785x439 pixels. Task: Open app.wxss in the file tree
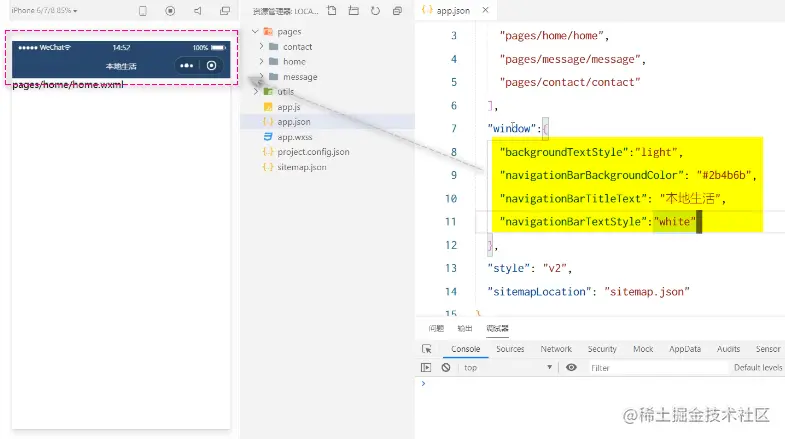click(x=294, y=137)
